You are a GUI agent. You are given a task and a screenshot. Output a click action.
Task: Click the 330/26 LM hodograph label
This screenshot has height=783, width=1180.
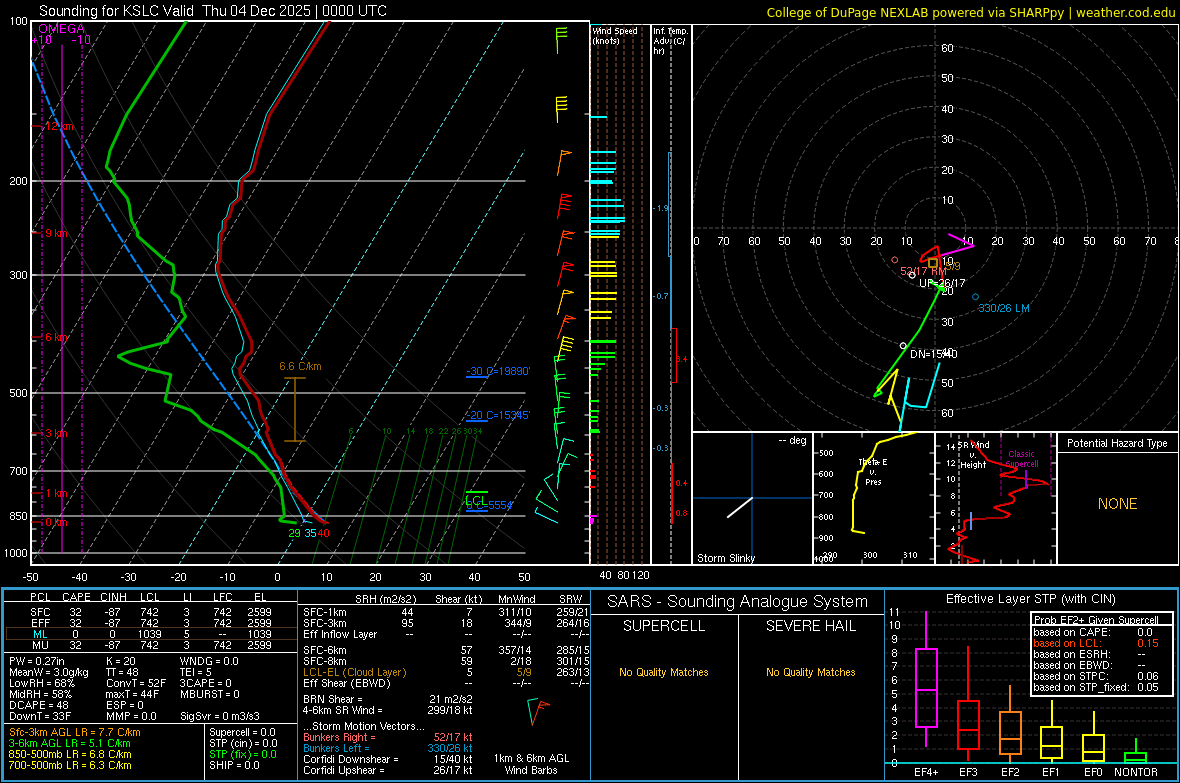(1004, 308)
